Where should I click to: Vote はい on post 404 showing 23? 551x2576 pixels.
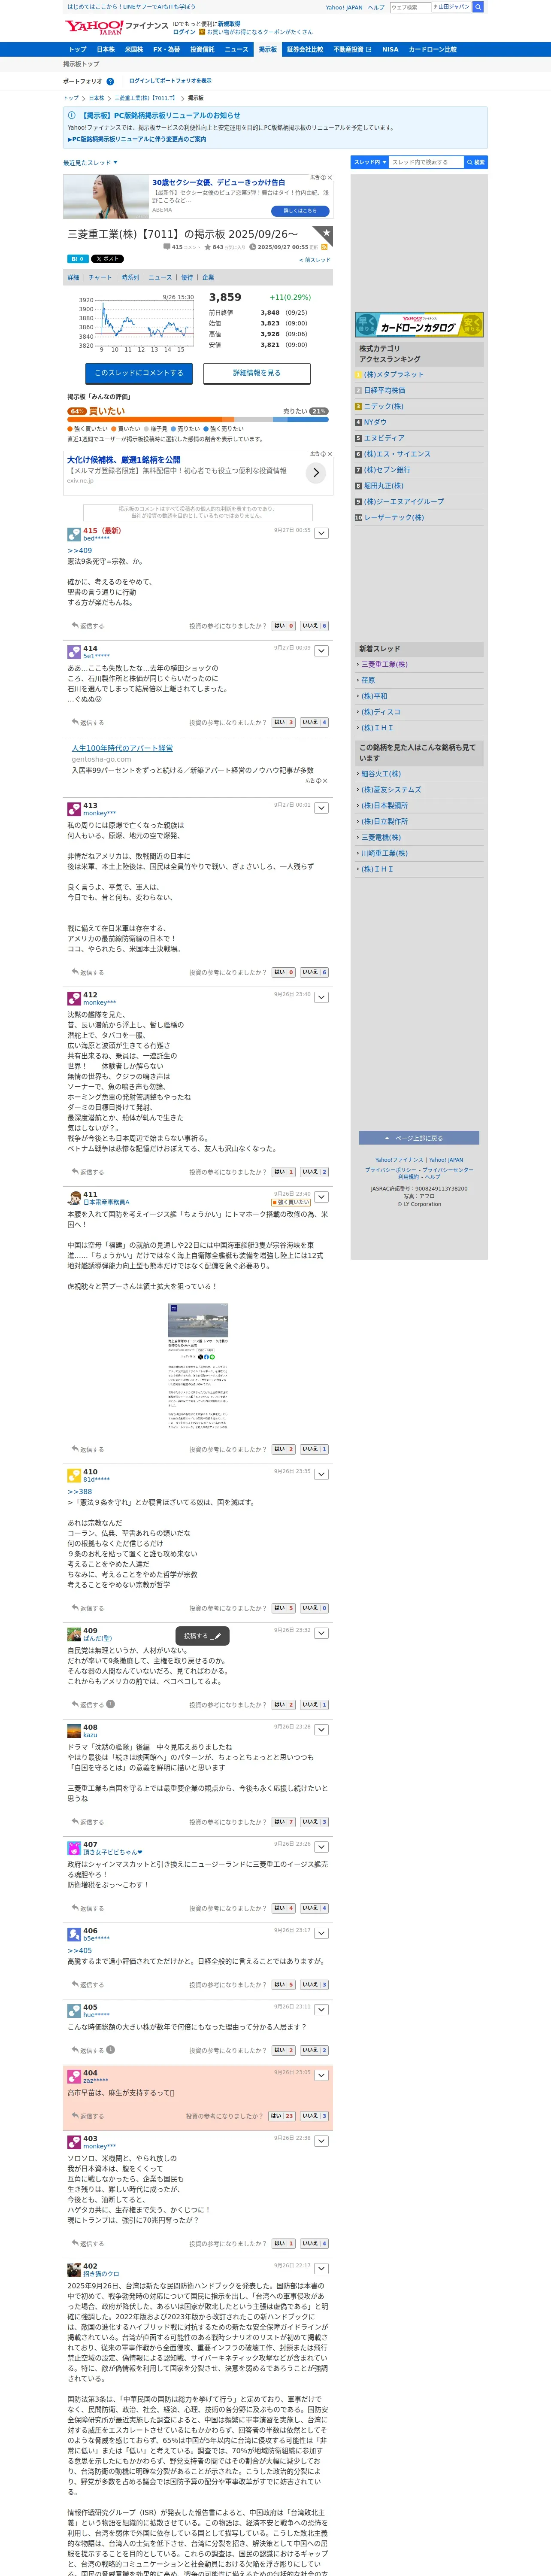(282, 2116)
